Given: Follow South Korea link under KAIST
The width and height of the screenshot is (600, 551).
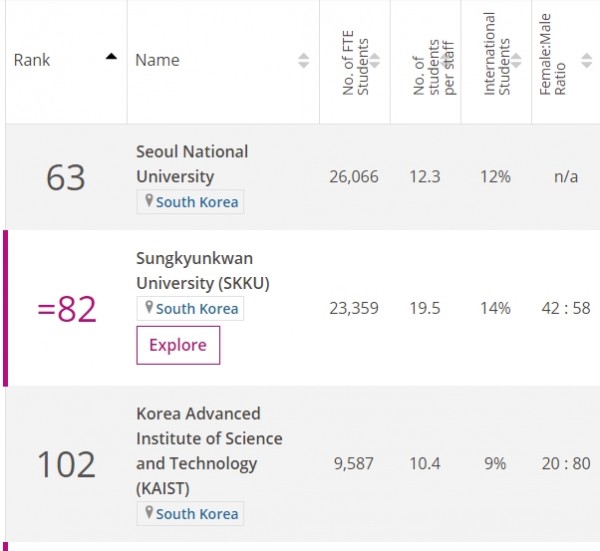Looking at the screenshot, I should [x=197, y=514].
